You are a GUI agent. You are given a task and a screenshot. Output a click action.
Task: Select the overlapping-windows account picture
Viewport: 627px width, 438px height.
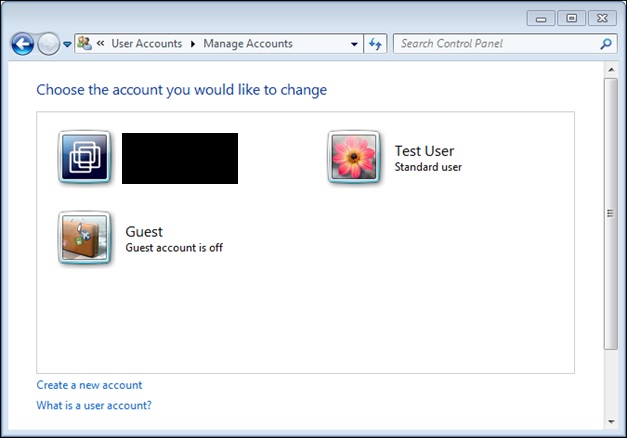(x=84, y=157)
